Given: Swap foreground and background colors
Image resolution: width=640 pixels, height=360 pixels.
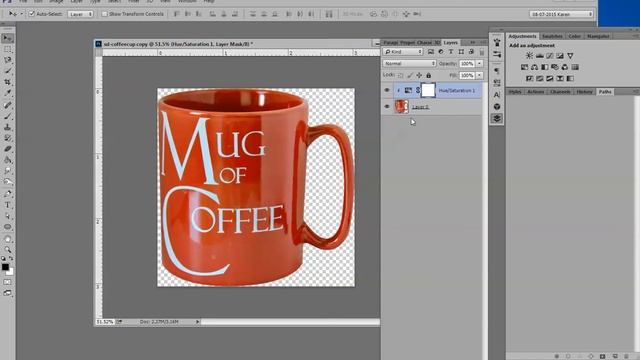Looking at the screenshot, I should click(x=11, y=259).
